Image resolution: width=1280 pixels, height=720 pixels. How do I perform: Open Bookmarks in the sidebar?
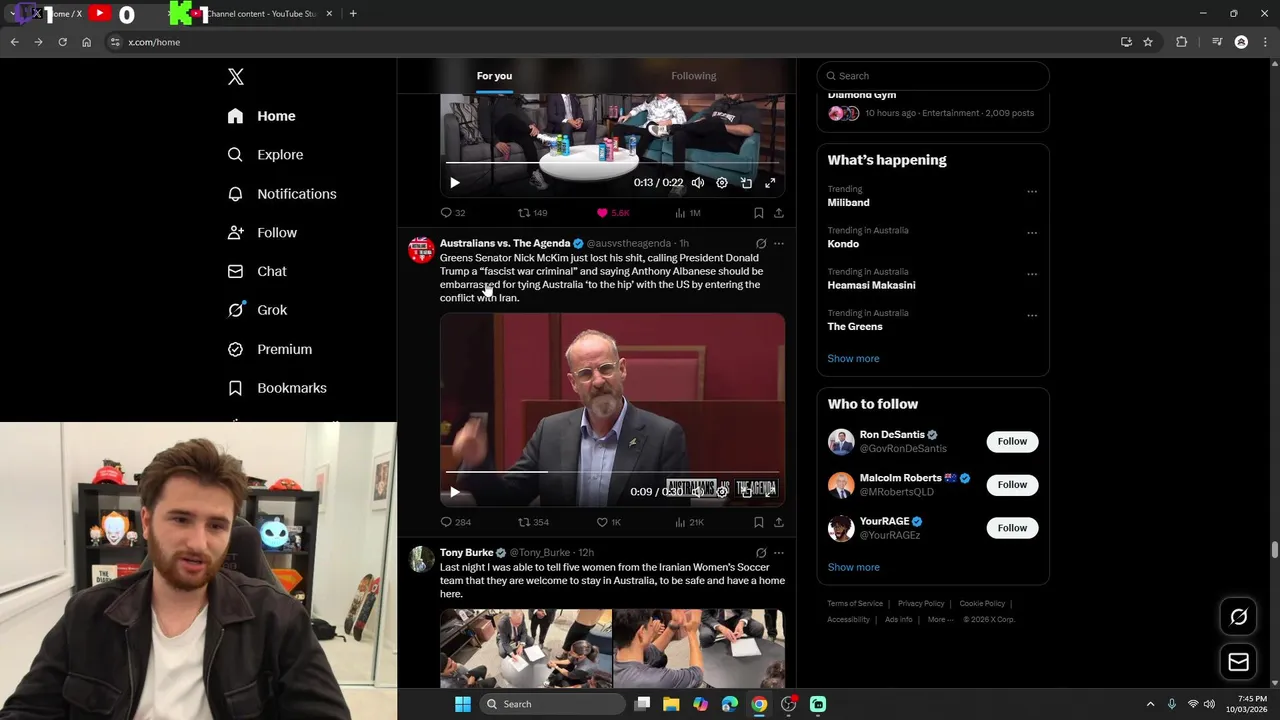(277, 388)
